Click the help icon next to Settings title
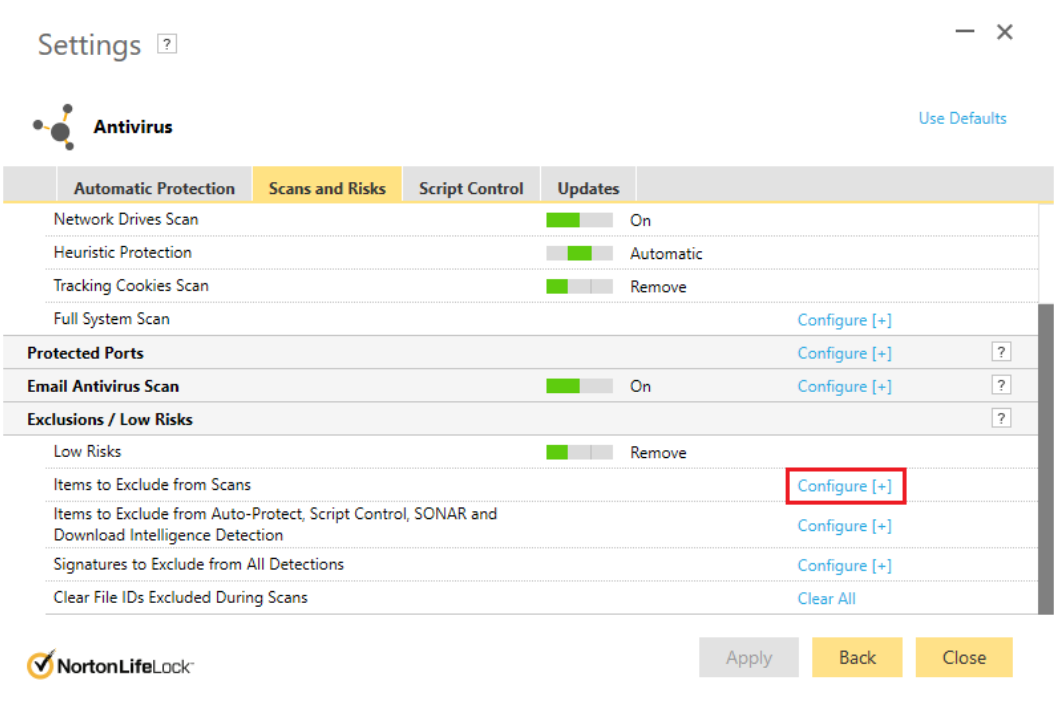 click(167, 44)
